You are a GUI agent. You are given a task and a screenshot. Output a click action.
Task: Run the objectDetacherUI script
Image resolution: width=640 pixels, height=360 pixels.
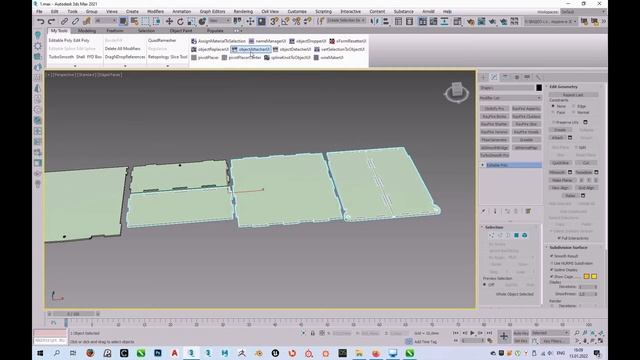click(x=292, y=49)
